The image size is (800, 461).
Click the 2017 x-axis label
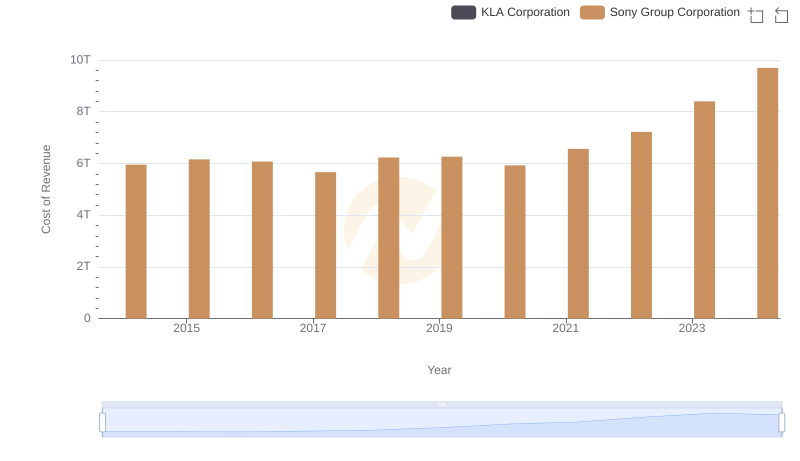click(313, 328)
